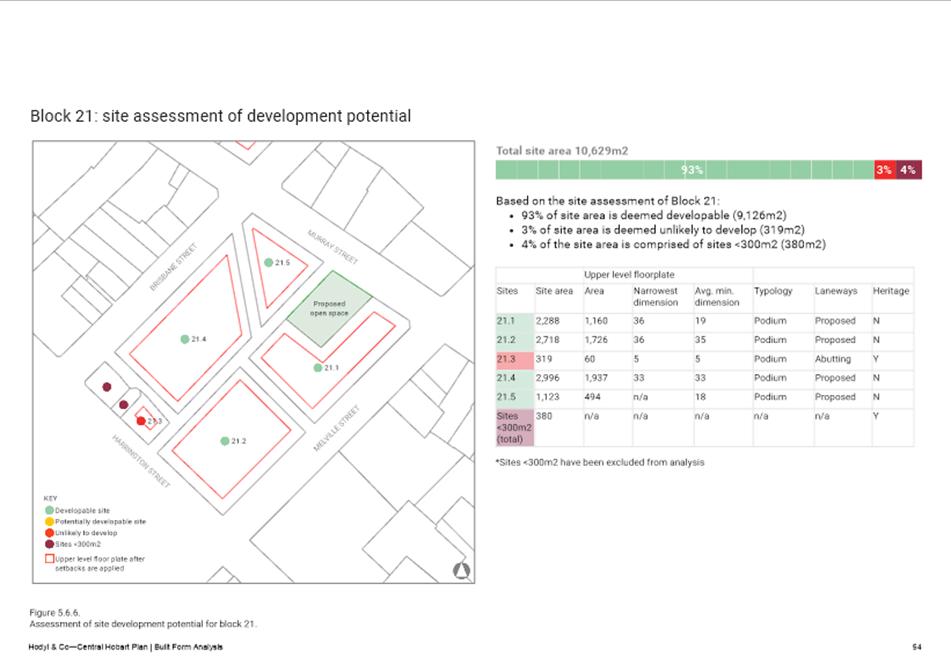Click the 'Figure 5.6.6.' caption label

point(55,613)
